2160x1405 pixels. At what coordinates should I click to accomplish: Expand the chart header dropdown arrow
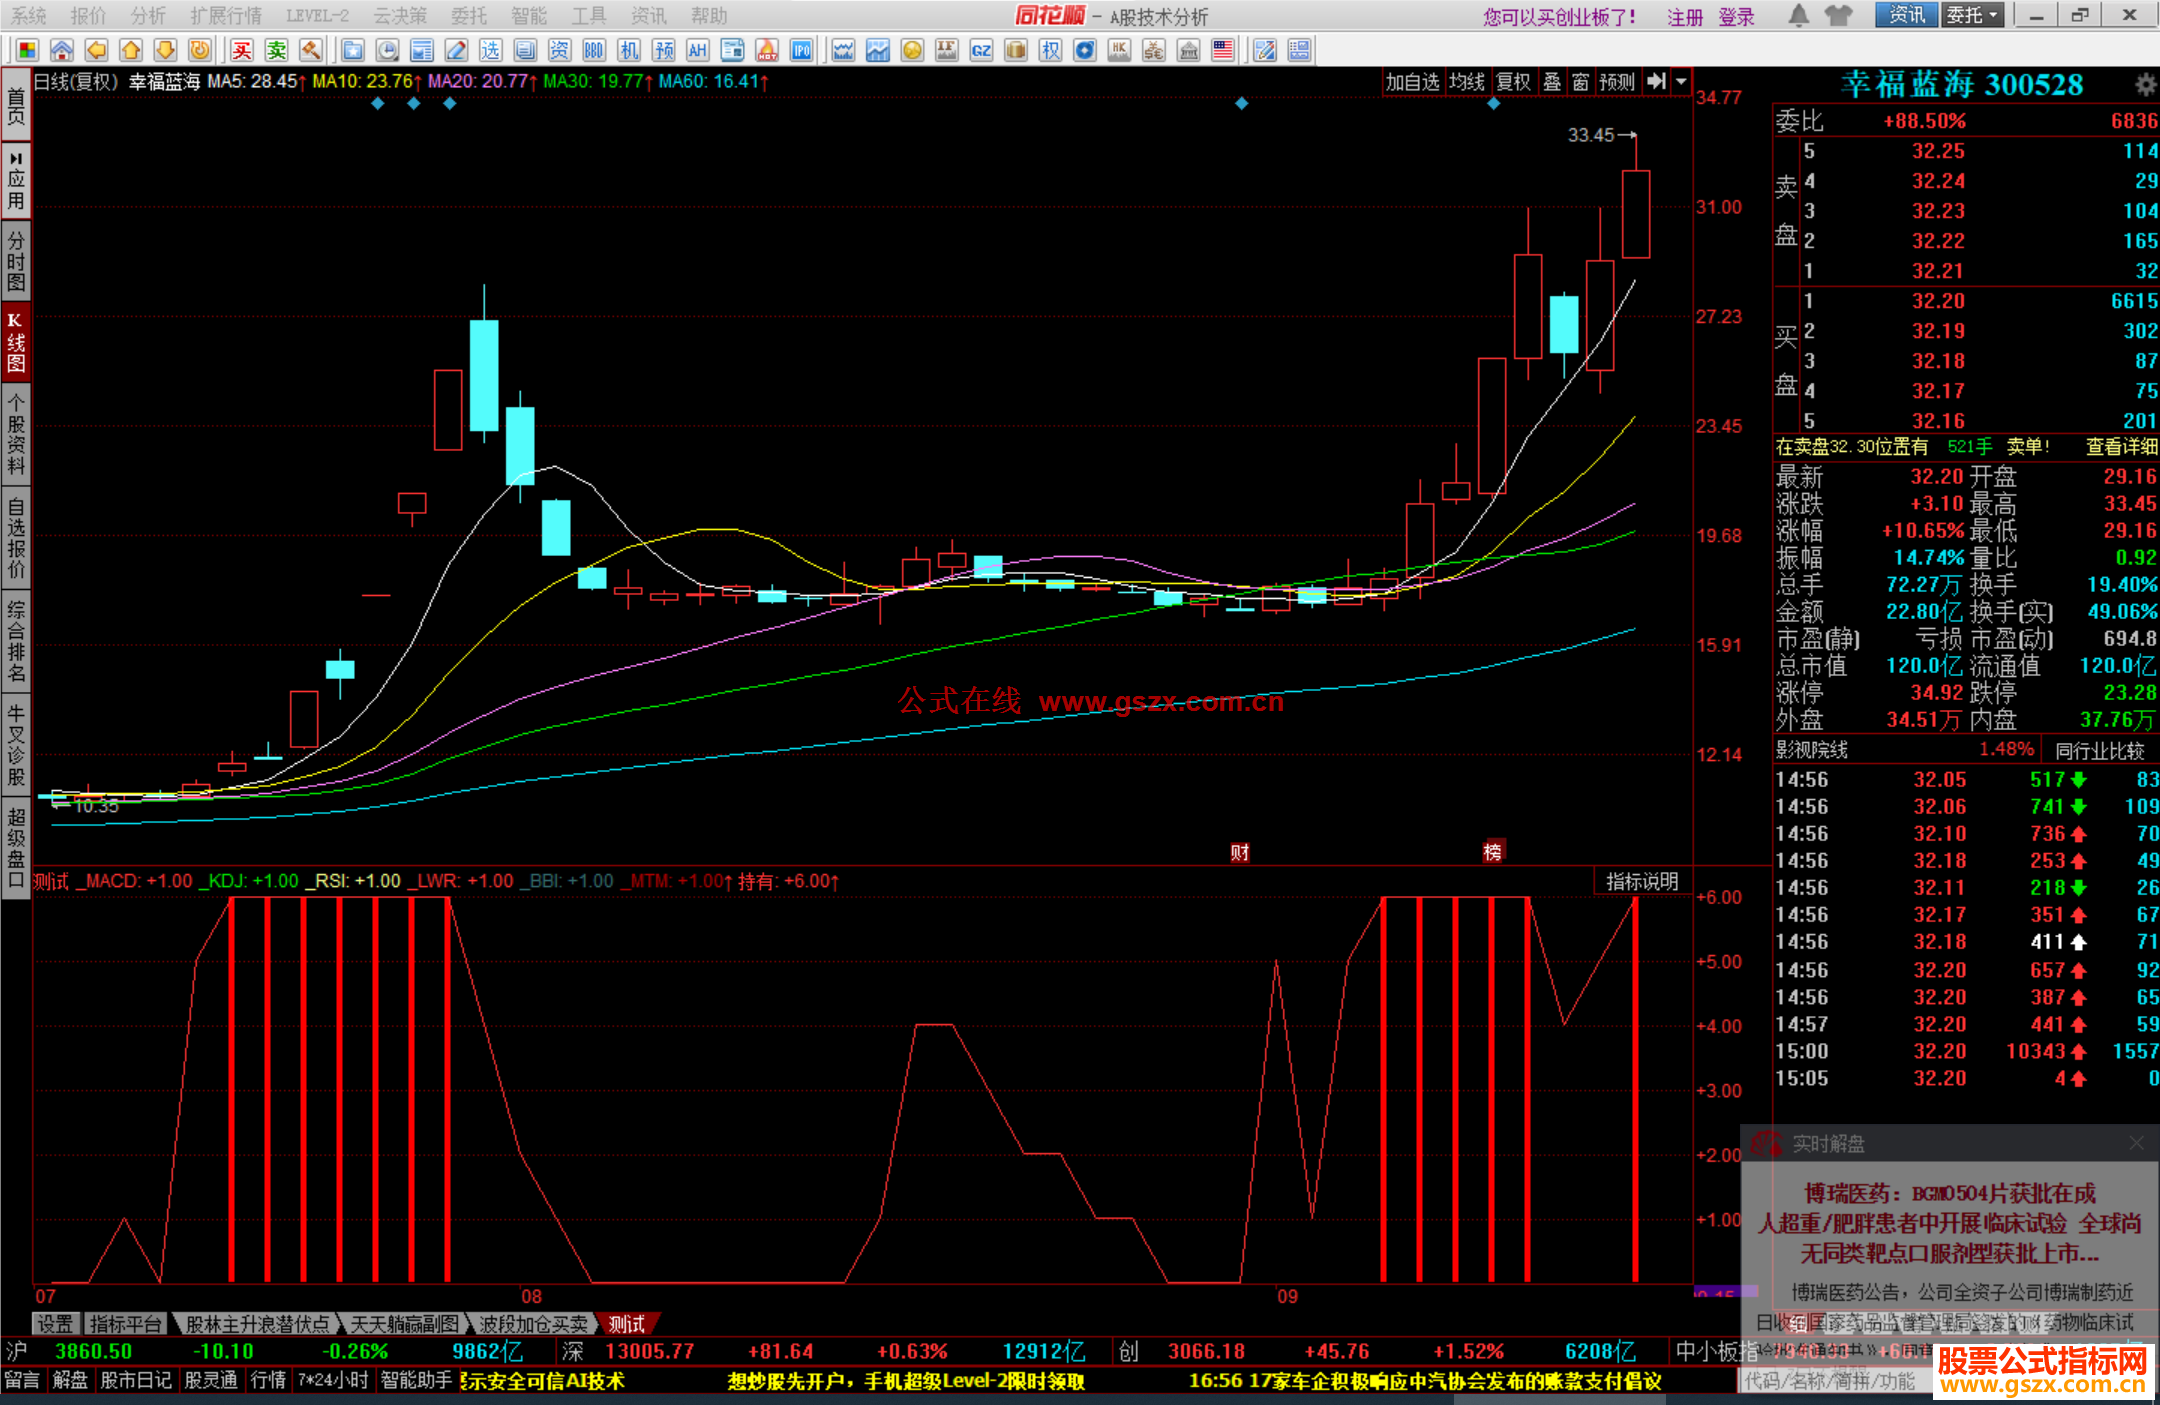(x=1681, y=82)
